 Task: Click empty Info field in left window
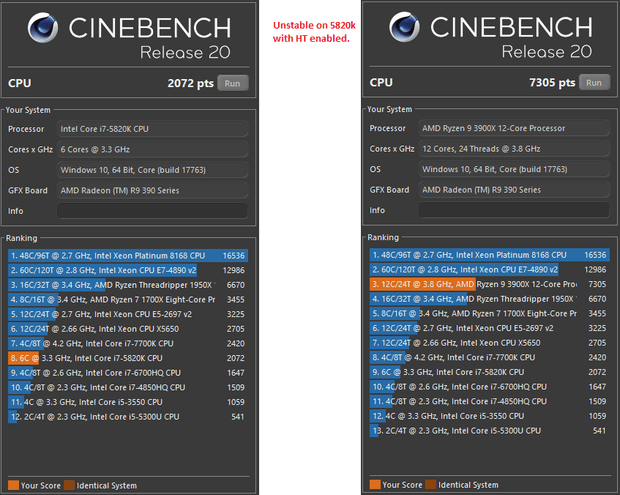[153, 211]
